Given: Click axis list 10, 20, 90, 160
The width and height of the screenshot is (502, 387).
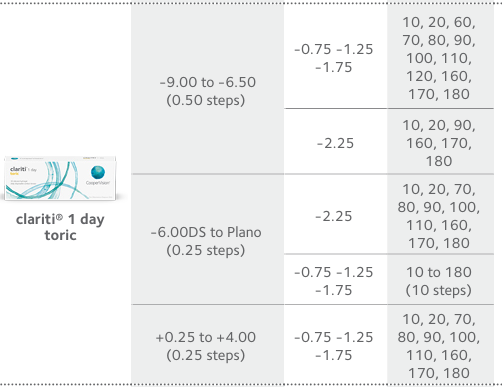Looking at the screenshot, I should 439,143.
